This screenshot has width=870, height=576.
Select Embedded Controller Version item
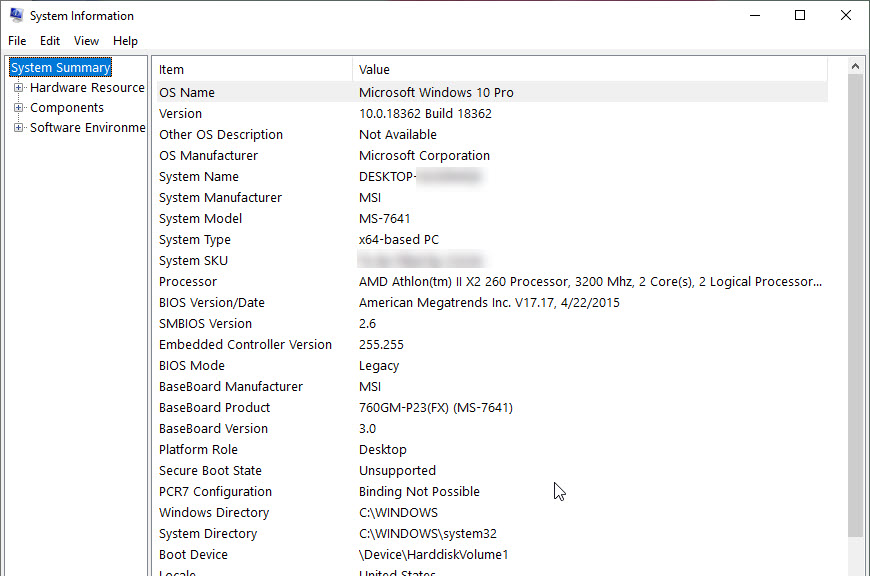(245, 345)
